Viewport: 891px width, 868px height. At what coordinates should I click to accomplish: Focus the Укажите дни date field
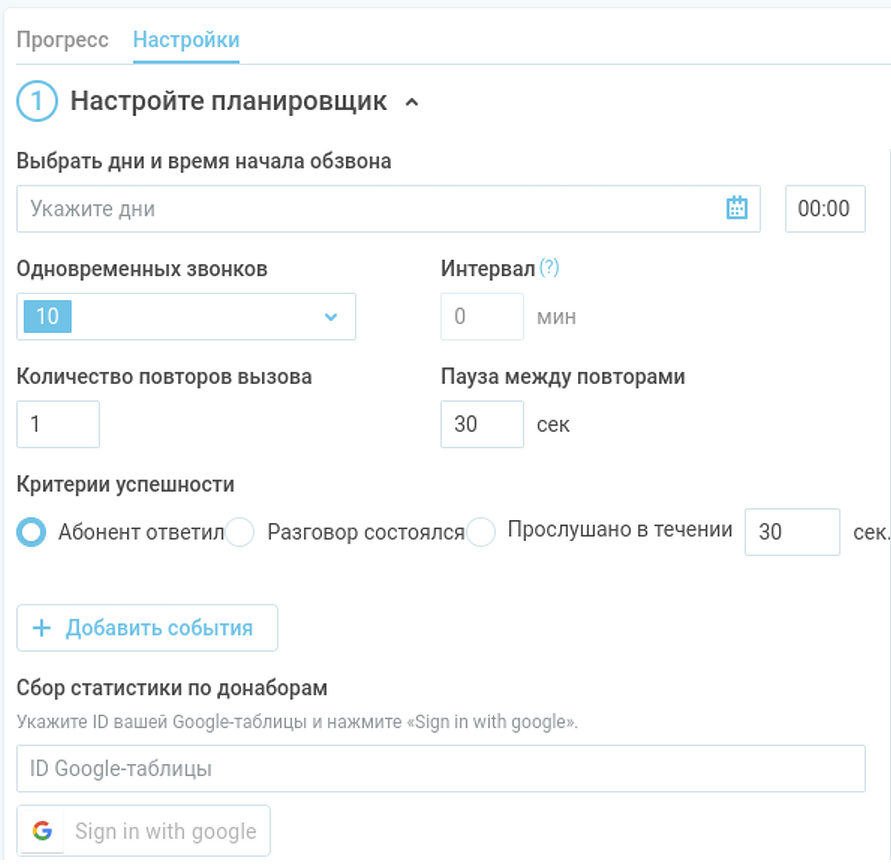[389, 208]
